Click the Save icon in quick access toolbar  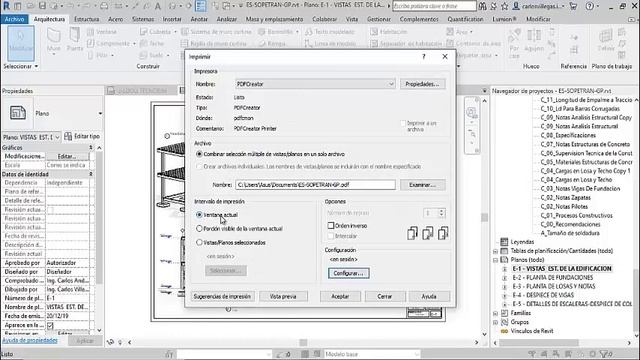(42, 6)
